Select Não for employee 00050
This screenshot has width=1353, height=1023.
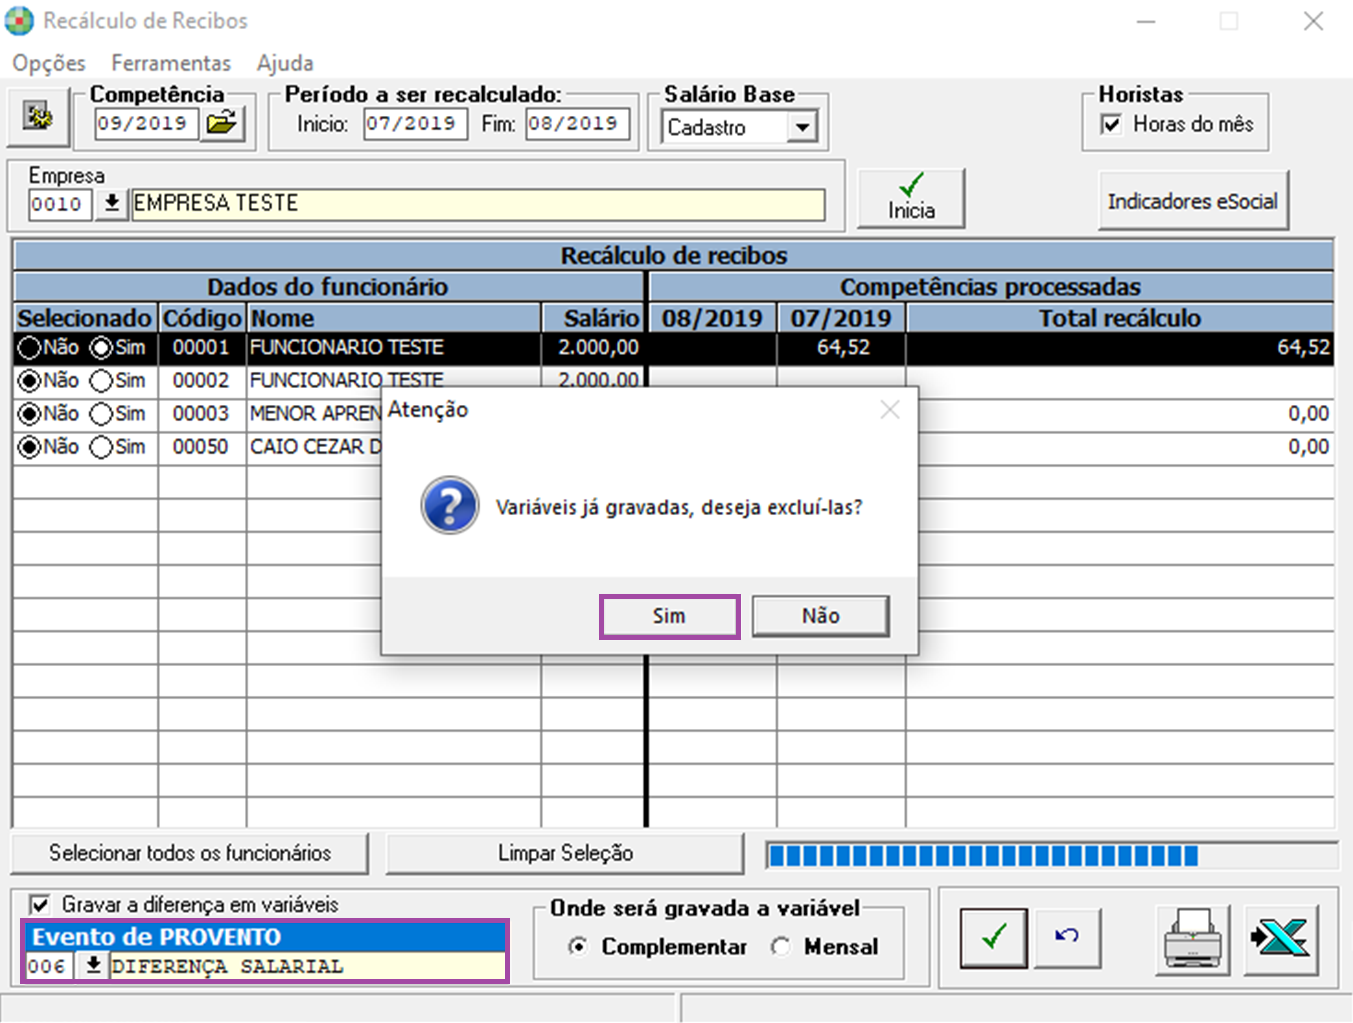(29, 447)
